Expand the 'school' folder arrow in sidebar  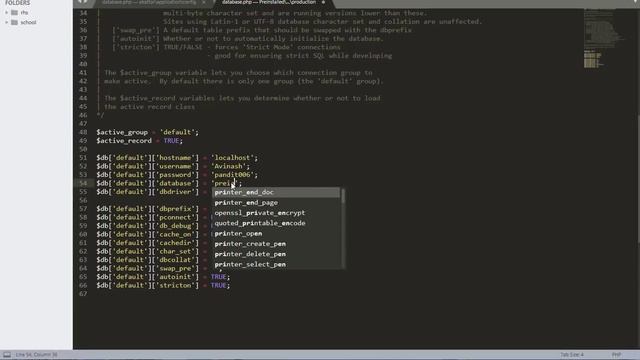pos(7,22)
